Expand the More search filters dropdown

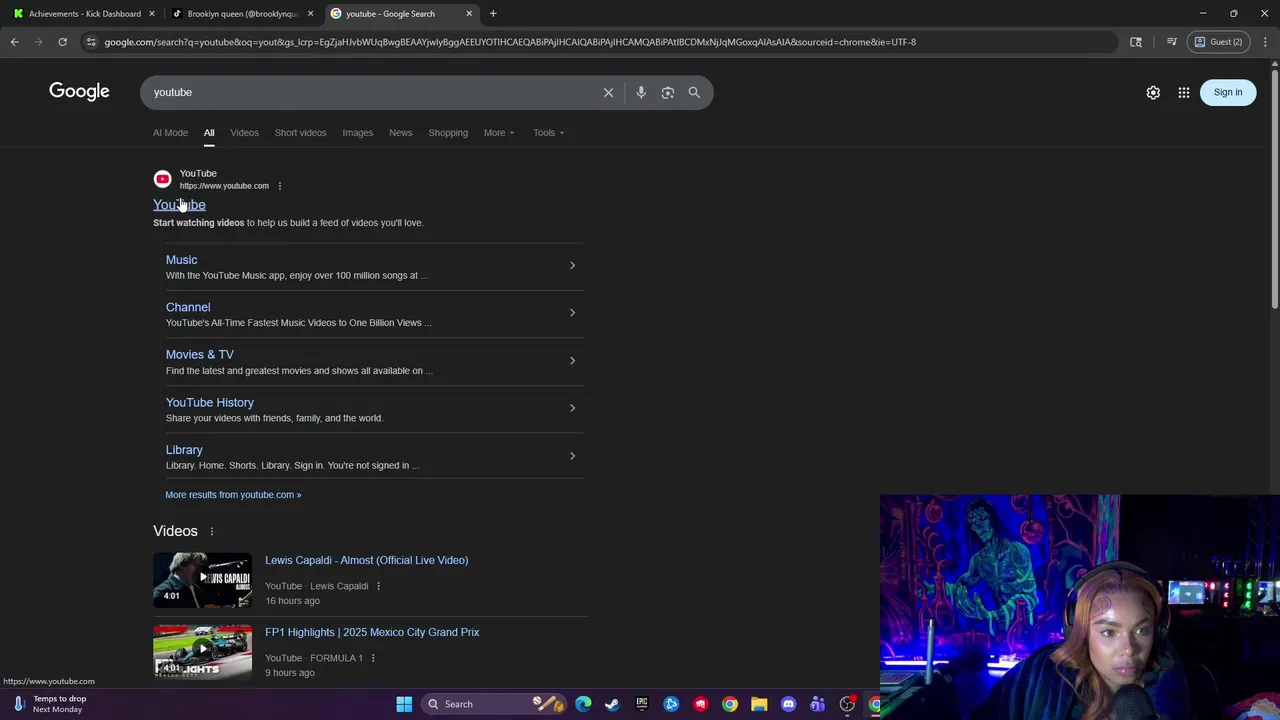499,133
